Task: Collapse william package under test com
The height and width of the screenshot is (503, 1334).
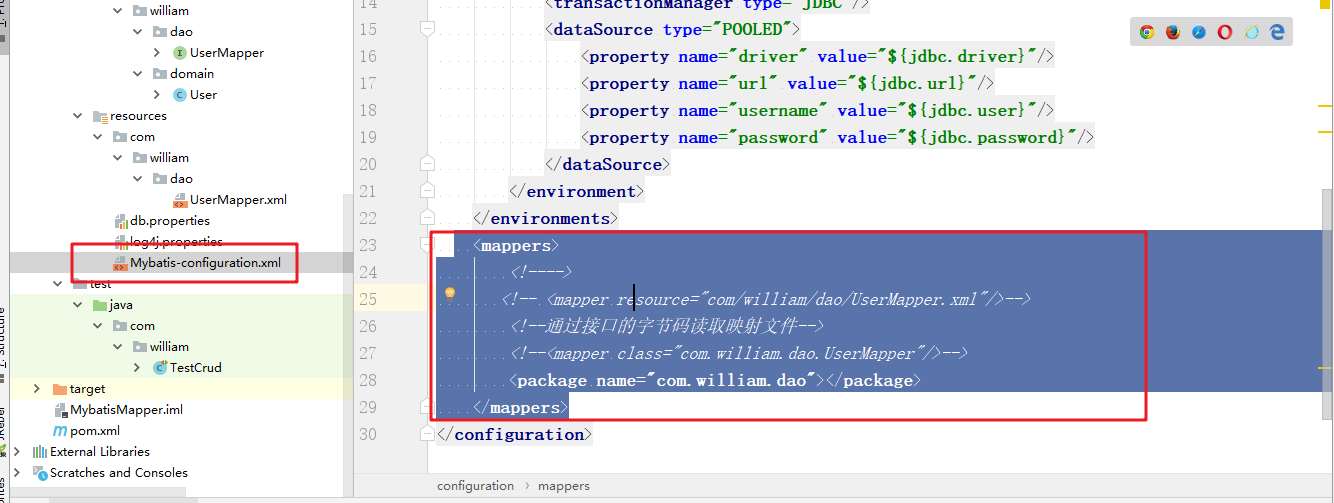Action: pos(118,347)
